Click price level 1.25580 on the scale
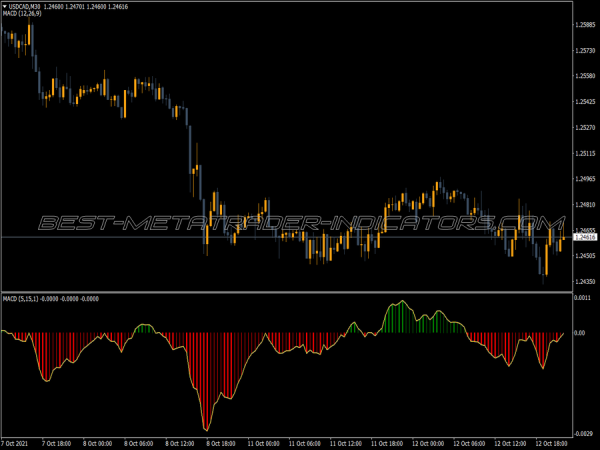 (585, 76)
